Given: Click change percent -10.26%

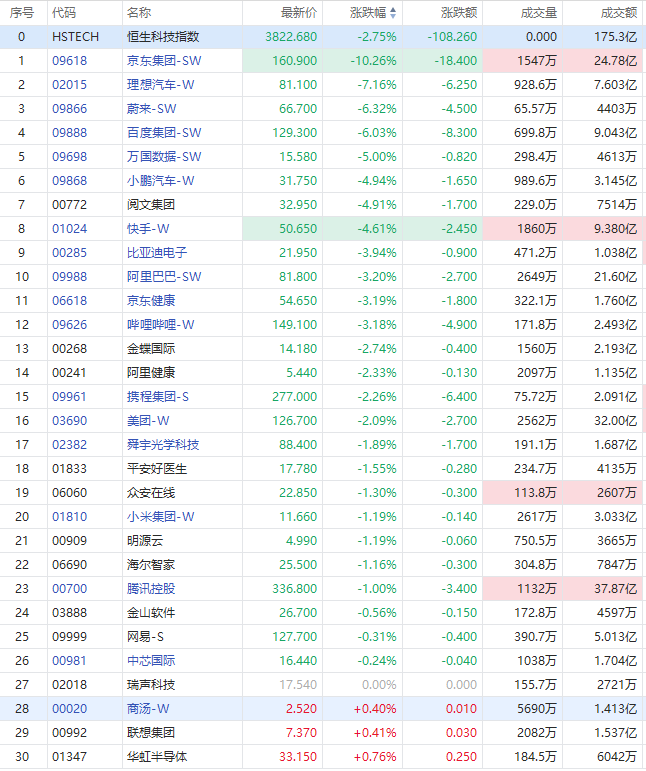Looking at the screenshot, I should point(373,61).
